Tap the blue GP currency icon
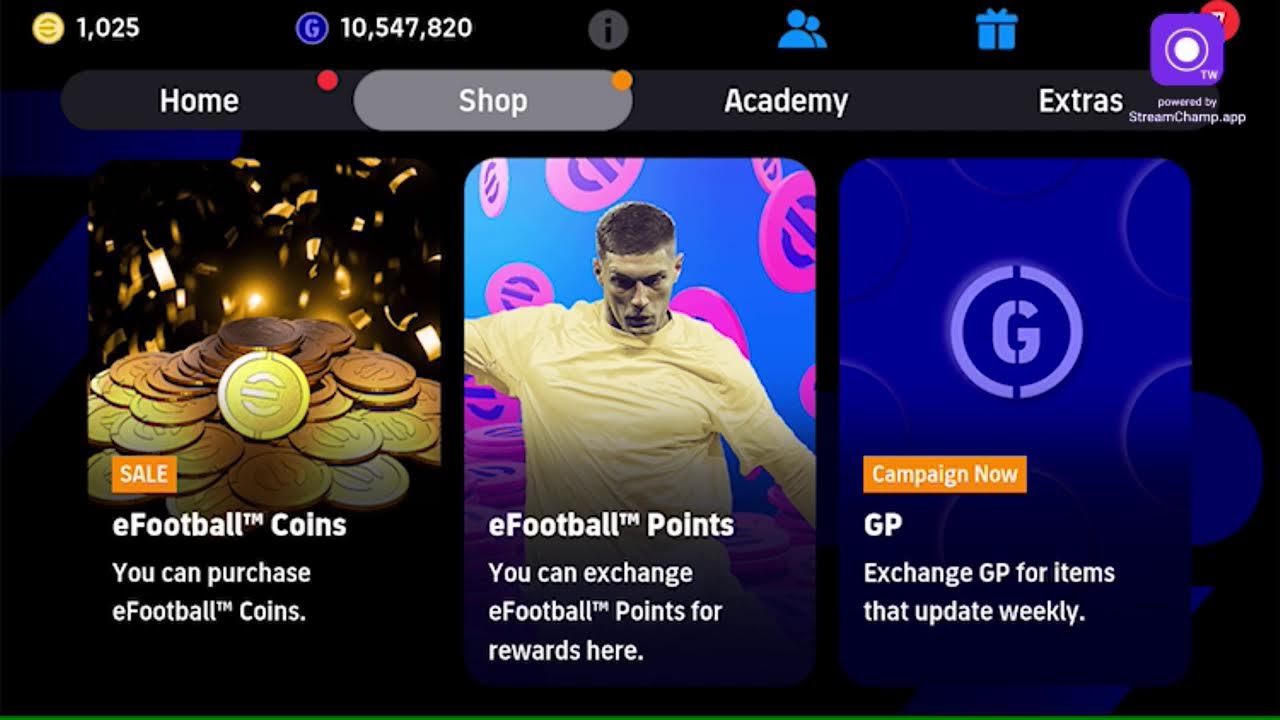Screen dimensions: 1280x720 [312, 28]
